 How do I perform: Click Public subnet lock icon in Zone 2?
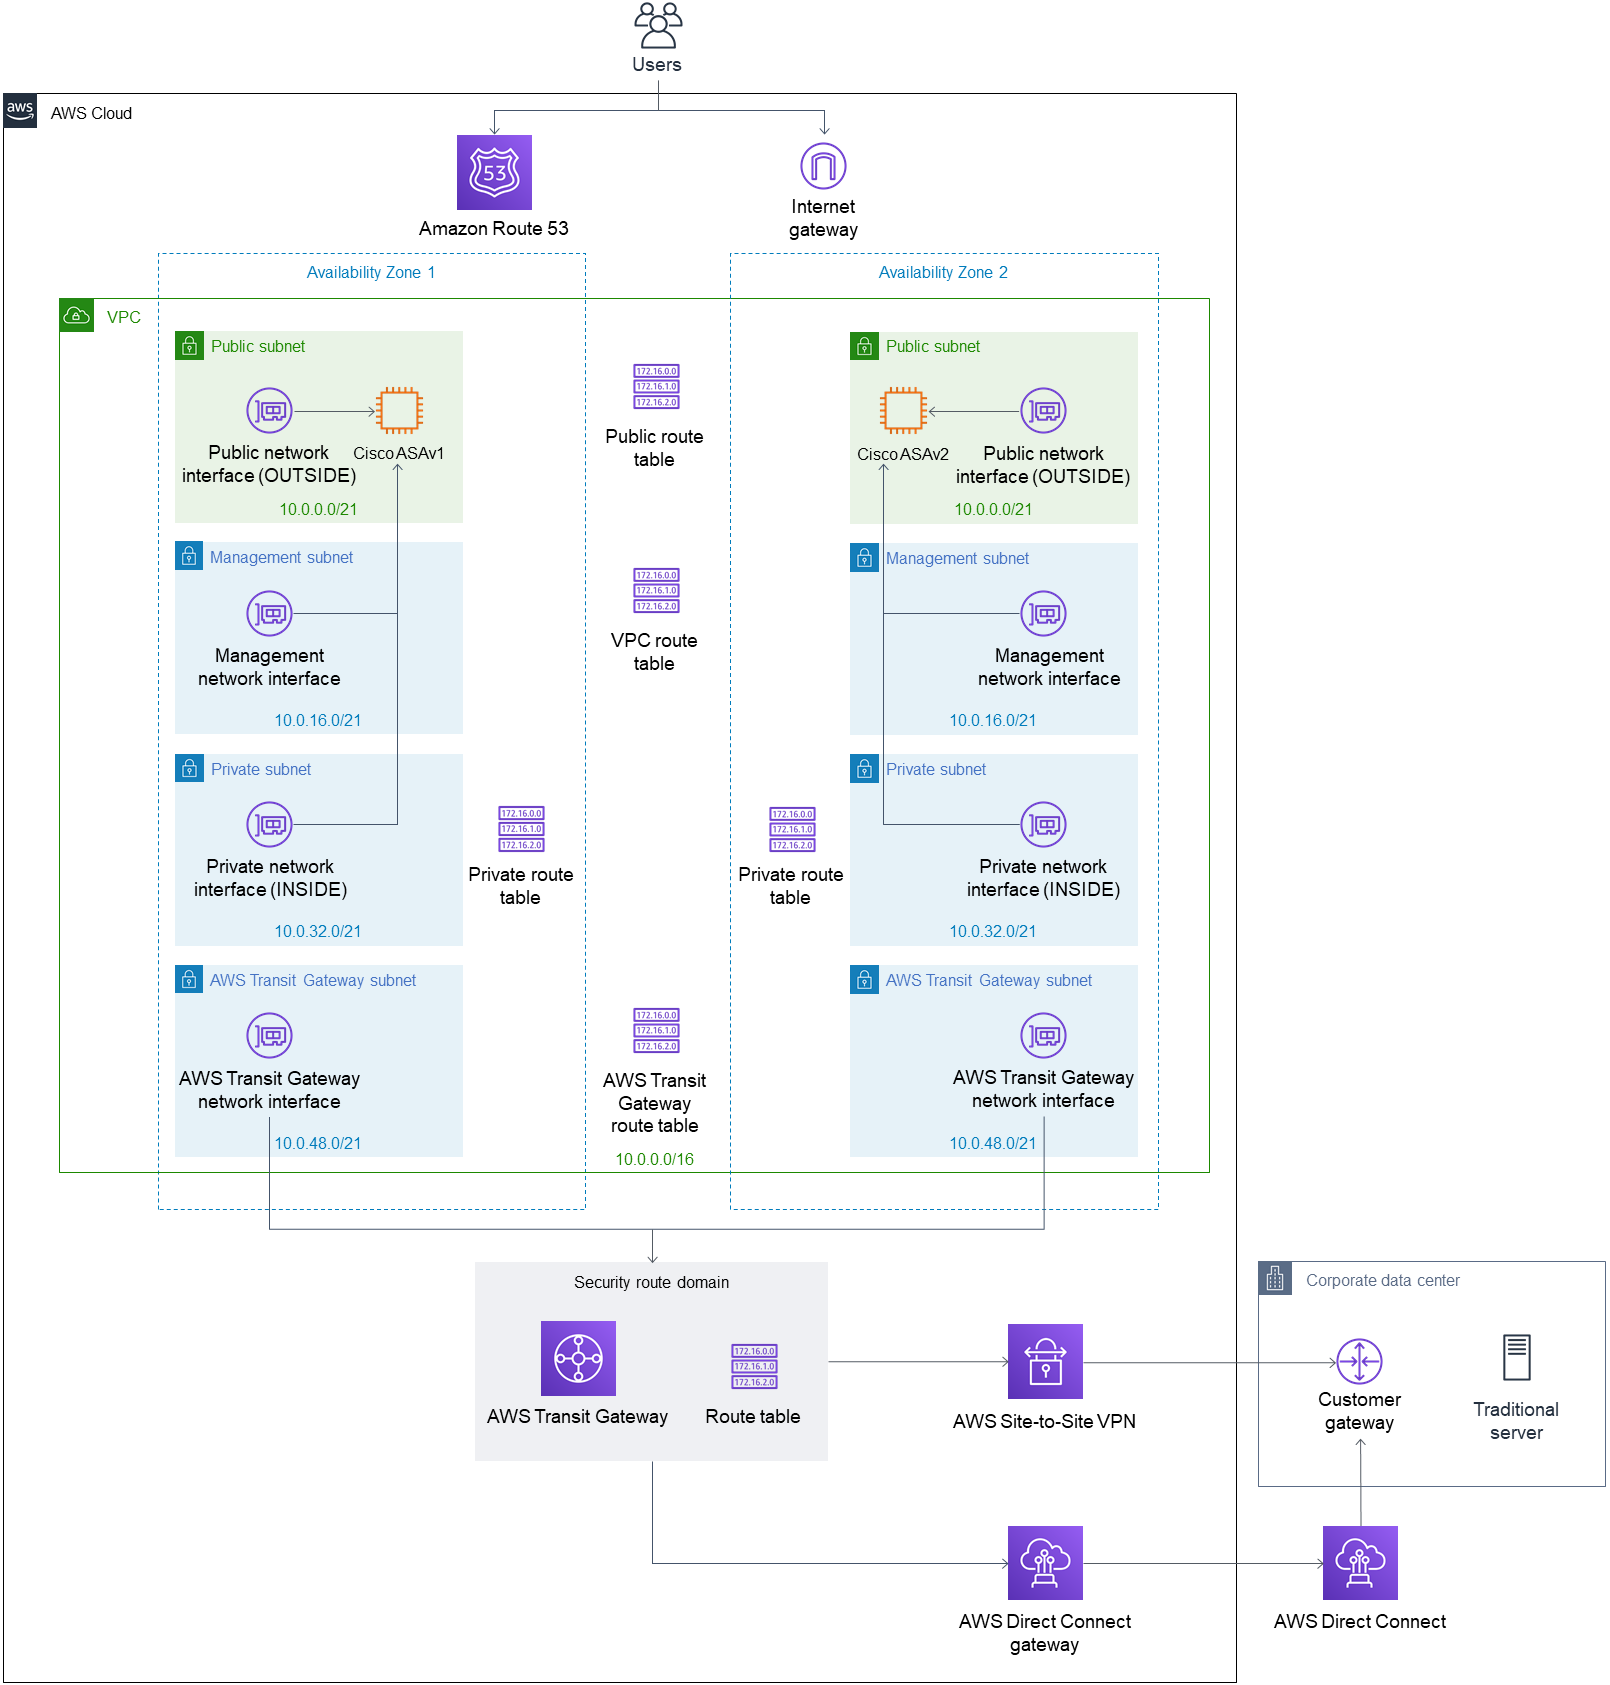point(864,346)
